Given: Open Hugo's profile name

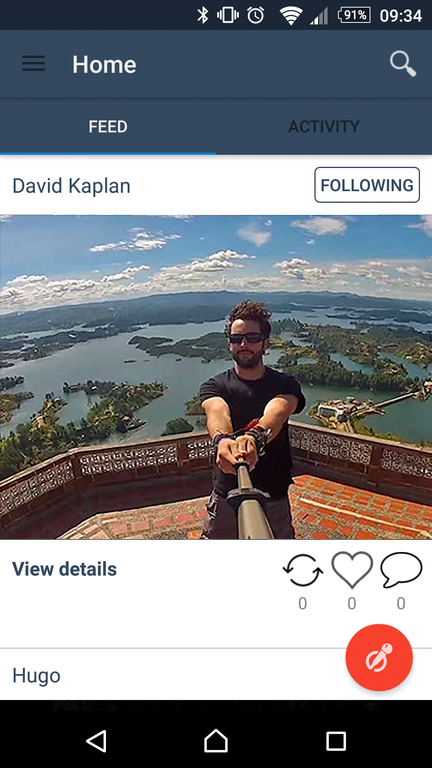Looking at the screenshot, I should 36,675.
